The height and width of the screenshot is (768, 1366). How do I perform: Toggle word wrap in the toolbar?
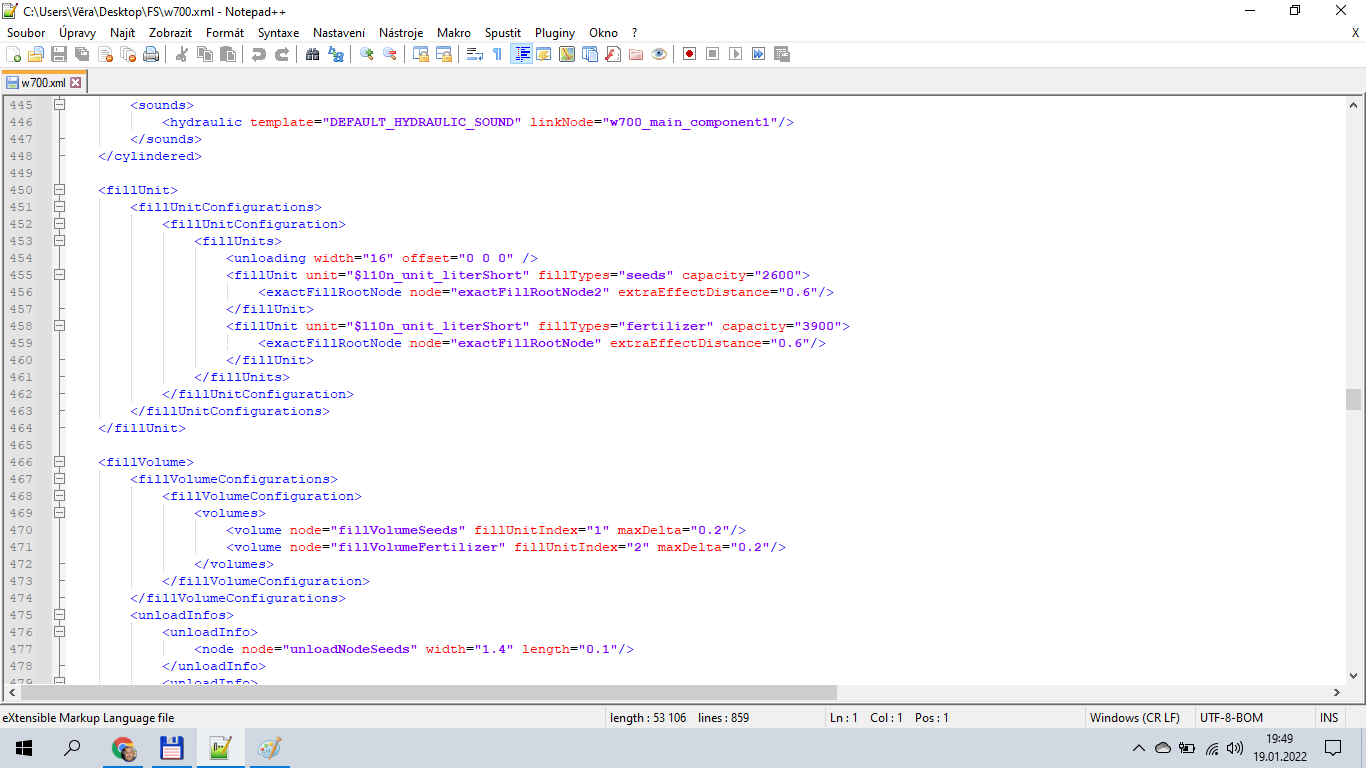475,54
